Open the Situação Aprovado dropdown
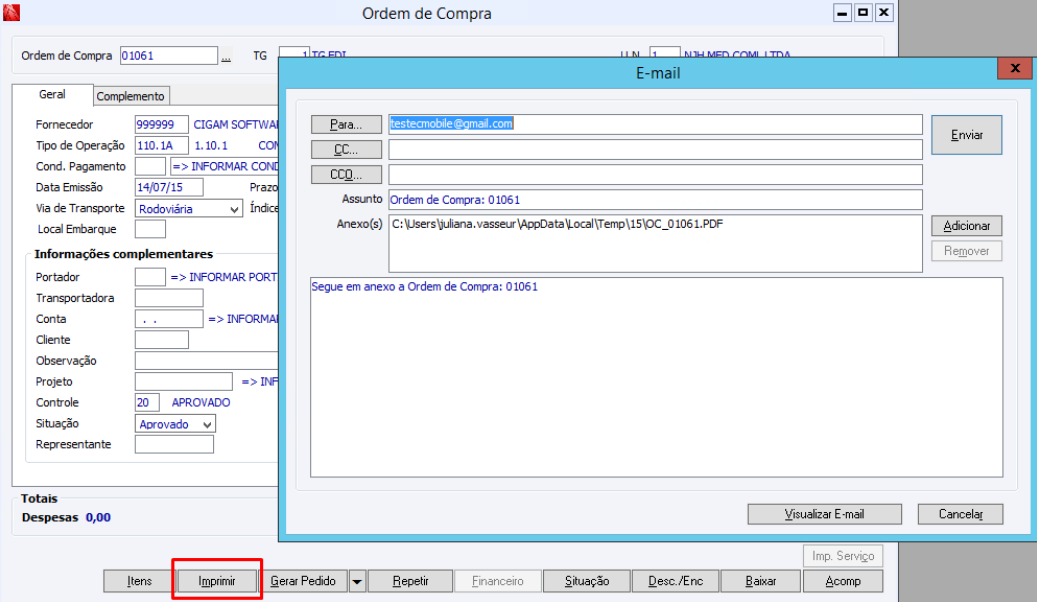1037x602 pixels. point(208,424)
